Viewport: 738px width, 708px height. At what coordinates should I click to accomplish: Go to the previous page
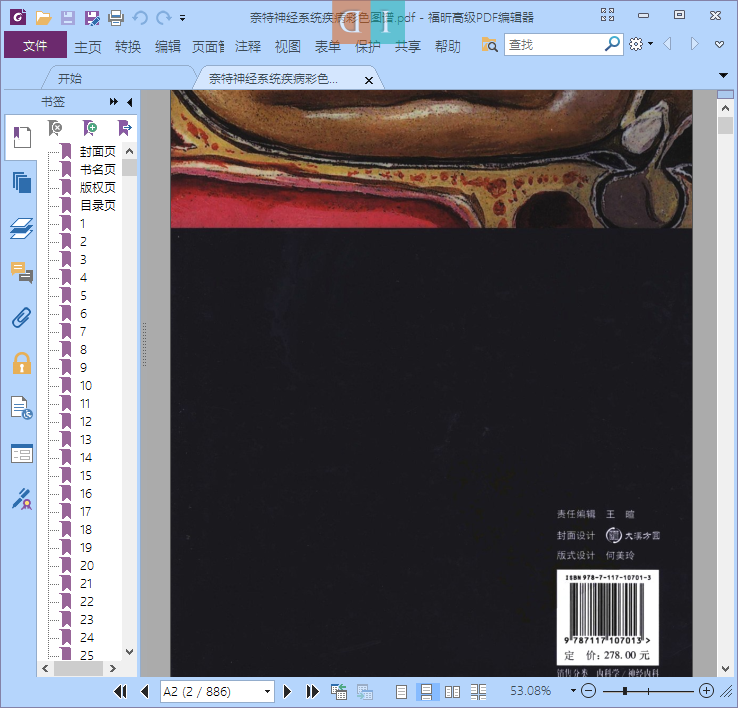click(145, 692)
